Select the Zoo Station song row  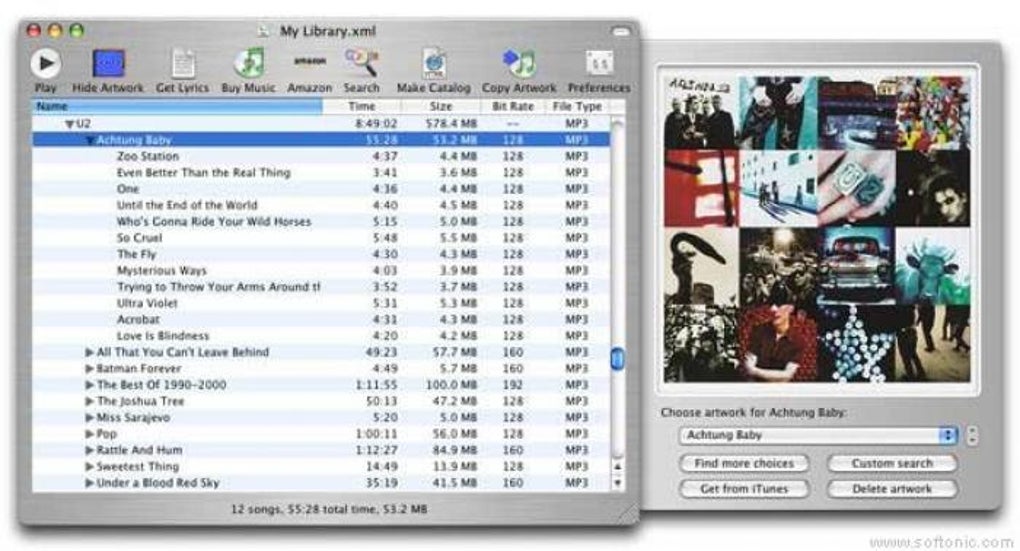(321, 156)
